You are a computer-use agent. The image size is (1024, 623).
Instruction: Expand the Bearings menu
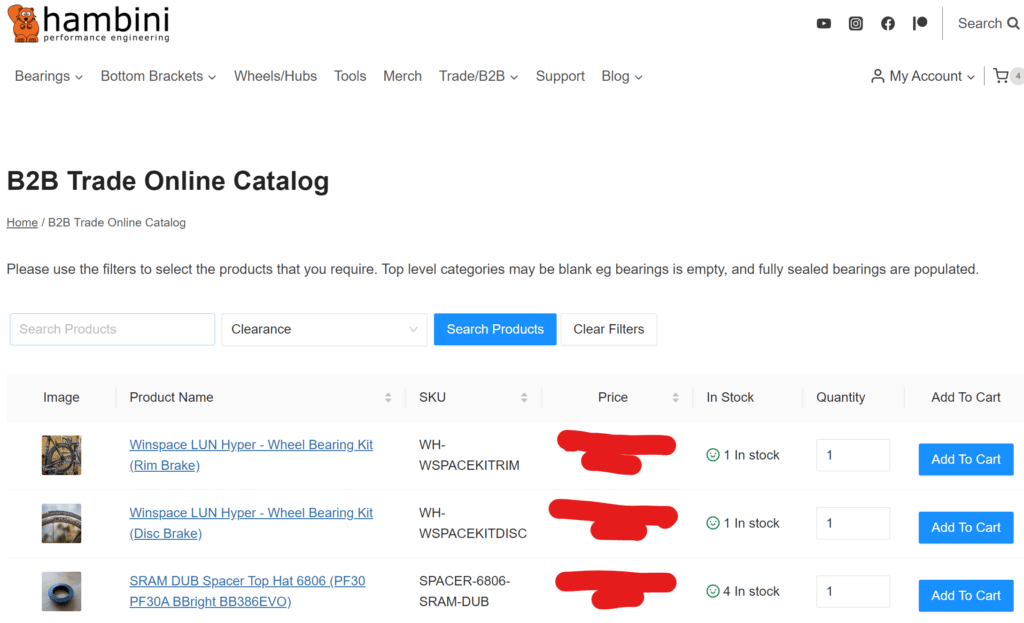(x=48, y=76)
